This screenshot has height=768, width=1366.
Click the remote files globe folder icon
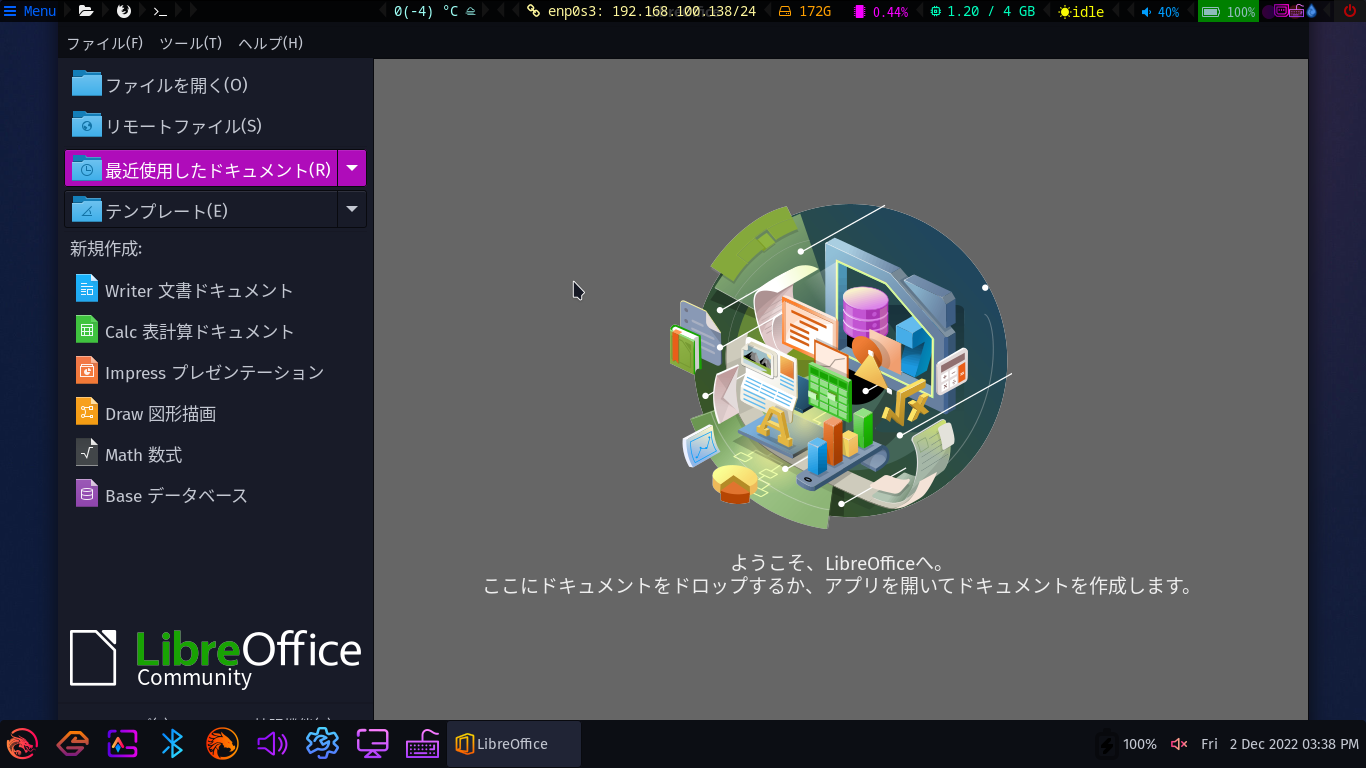coord(87,124)
